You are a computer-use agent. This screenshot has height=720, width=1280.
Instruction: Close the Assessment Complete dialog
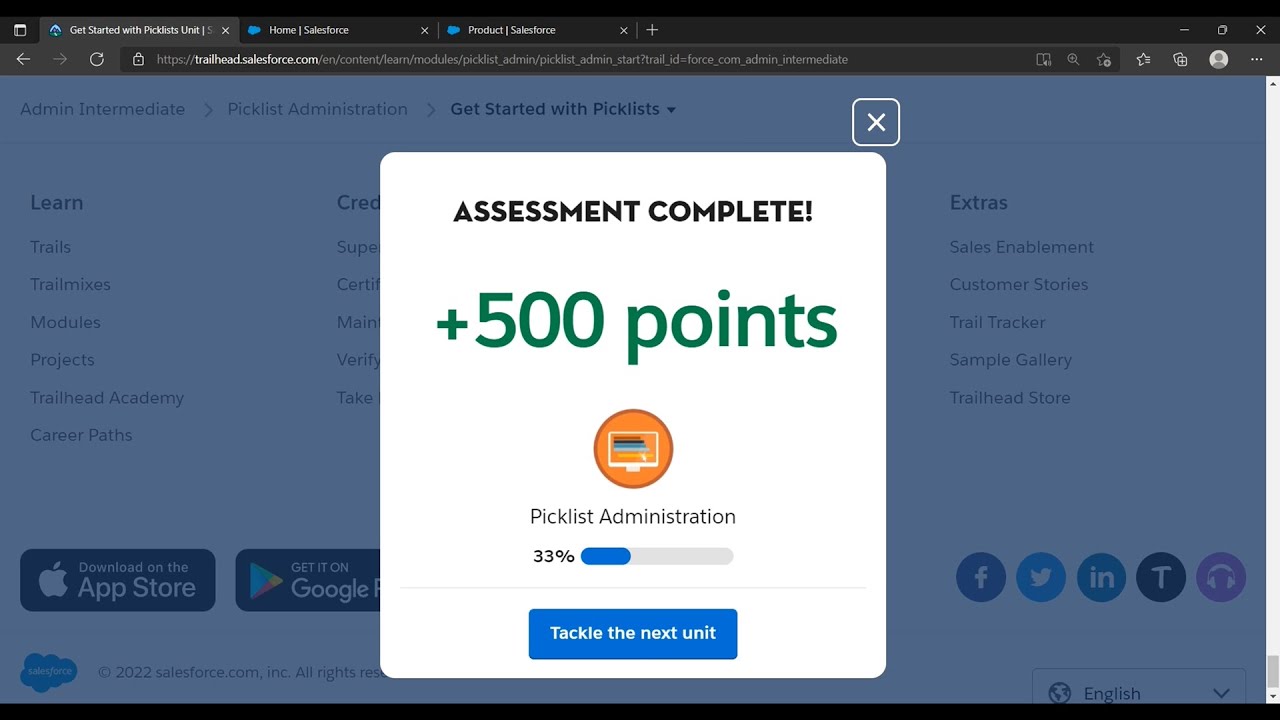tap(876, 122)
